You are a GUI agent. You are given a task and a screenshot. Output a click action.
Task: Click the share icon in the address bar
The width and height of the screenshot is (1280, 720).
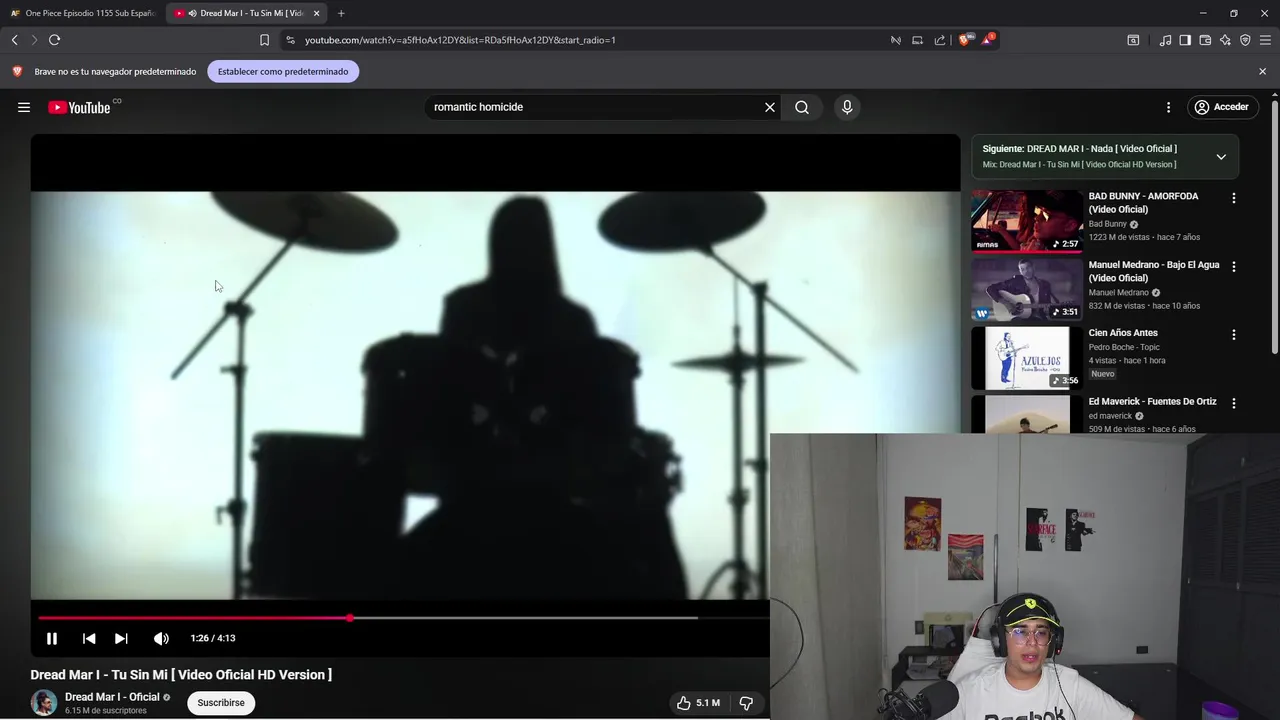[940, 40]
